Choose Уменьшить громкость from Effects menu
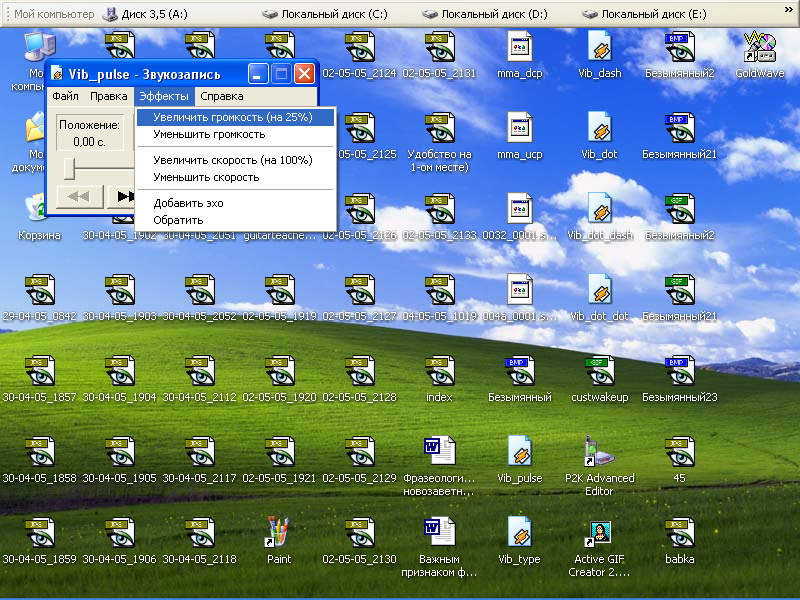Screen dimensions: 800x600 click(235, 135)
